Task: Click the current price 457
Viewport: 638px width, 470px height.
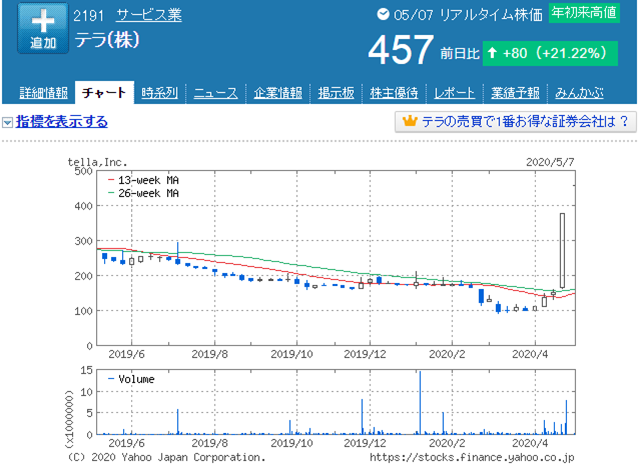Action: point(401,50)
